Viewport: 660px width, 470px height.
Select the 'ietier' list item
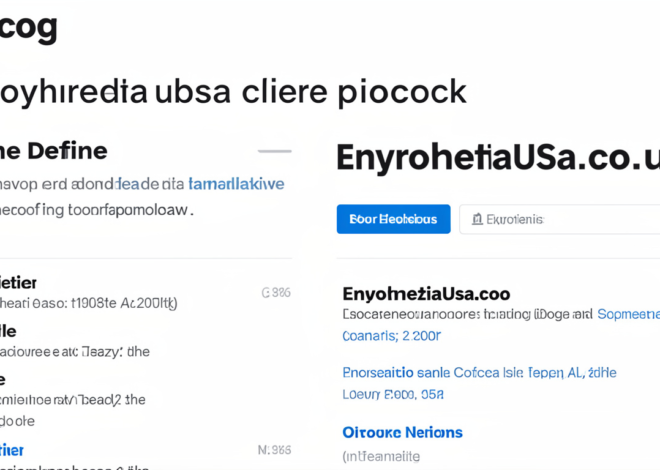[18, 282]
